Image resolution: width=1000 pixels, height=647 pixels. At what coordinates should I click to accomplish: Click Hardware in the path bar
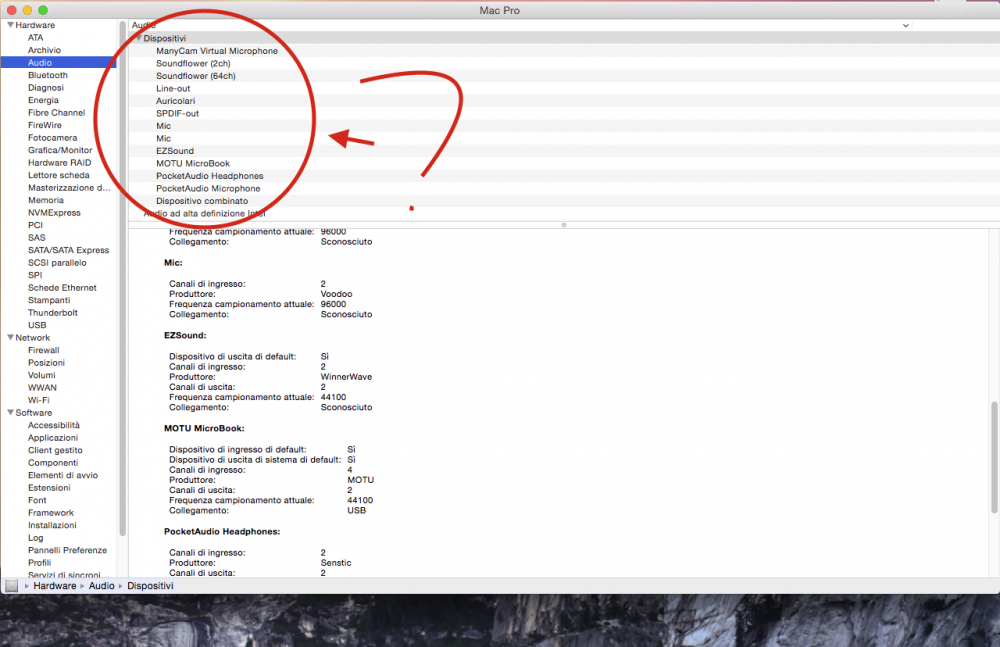[55, 586]
